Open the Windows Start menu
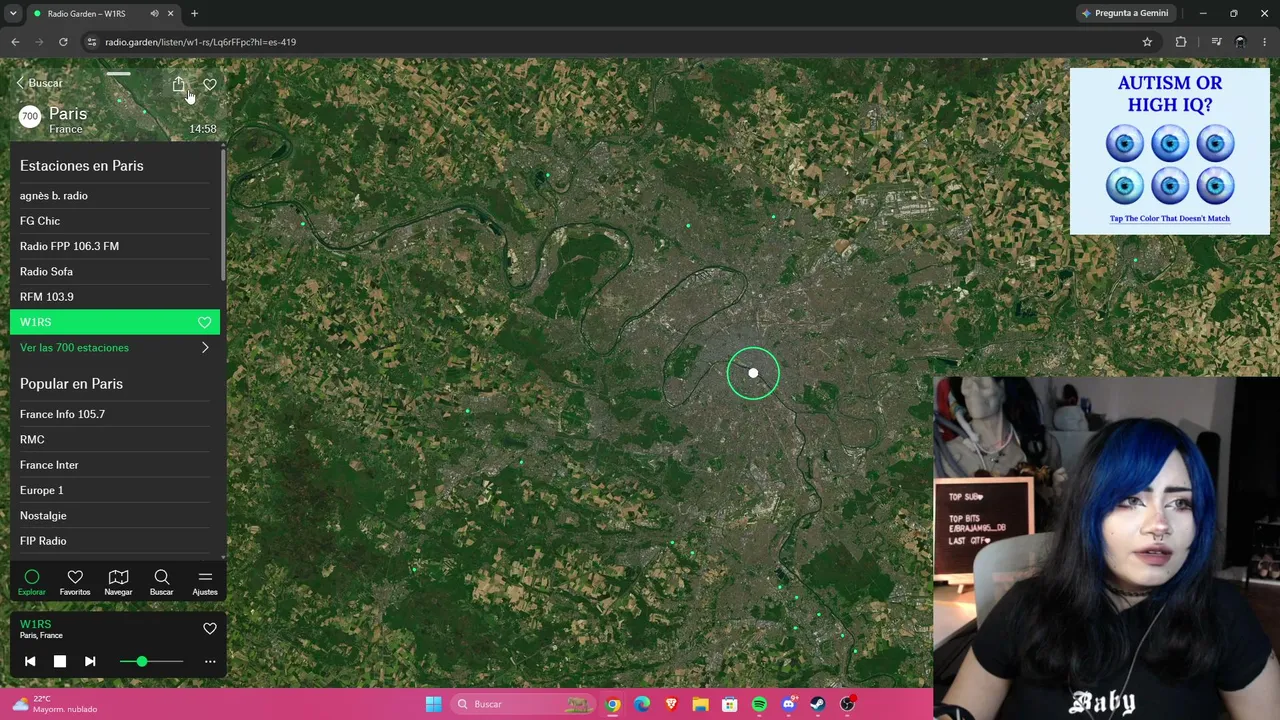1280x720 pixels. coord(433,704)
